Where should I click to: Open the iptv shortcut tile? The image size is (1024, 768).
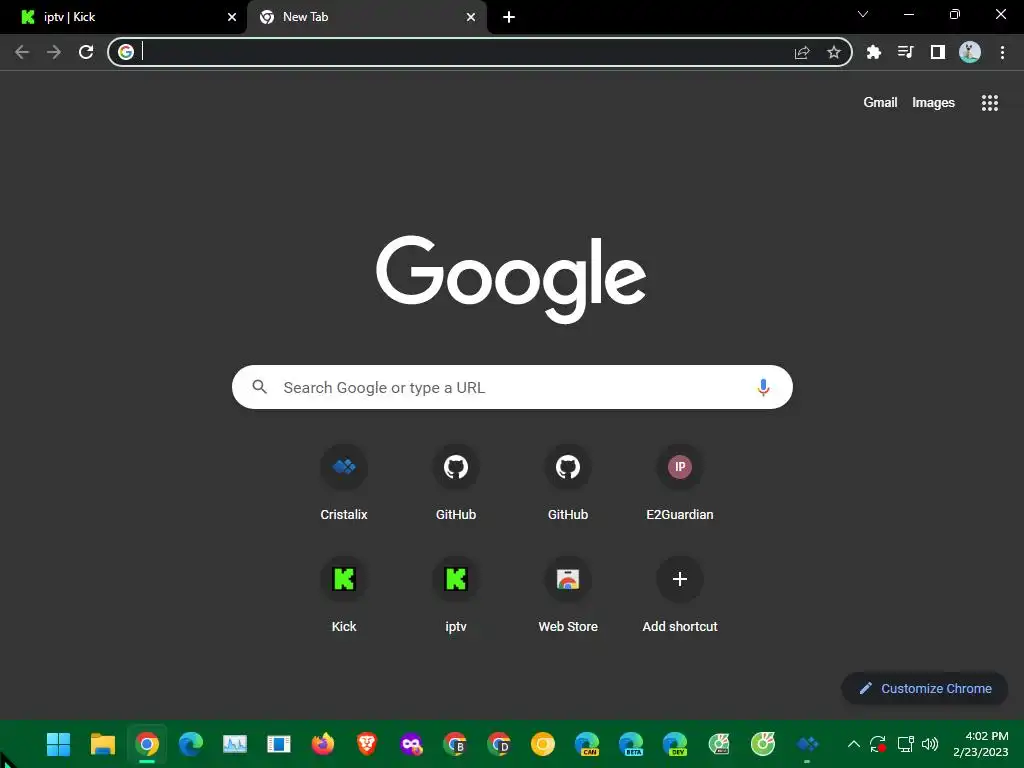pos(456,595)
